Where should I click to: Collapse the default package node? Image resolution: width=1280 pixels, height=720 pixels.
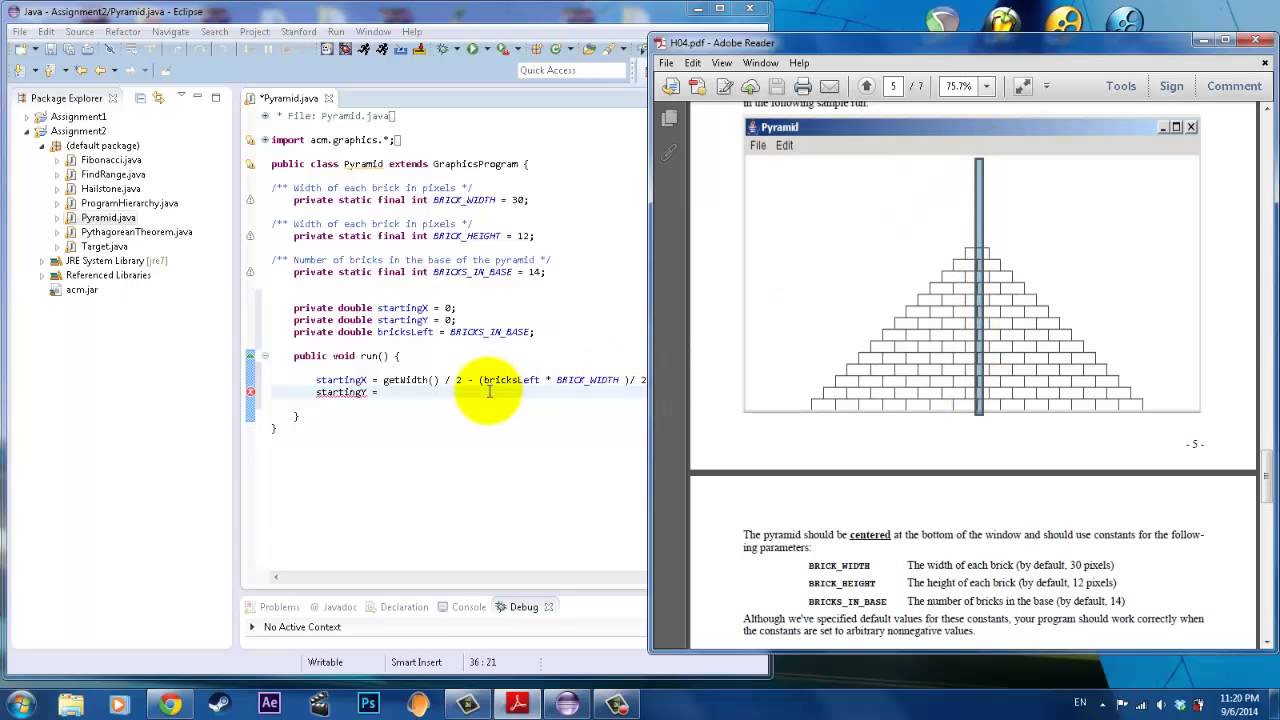[42, 146]
